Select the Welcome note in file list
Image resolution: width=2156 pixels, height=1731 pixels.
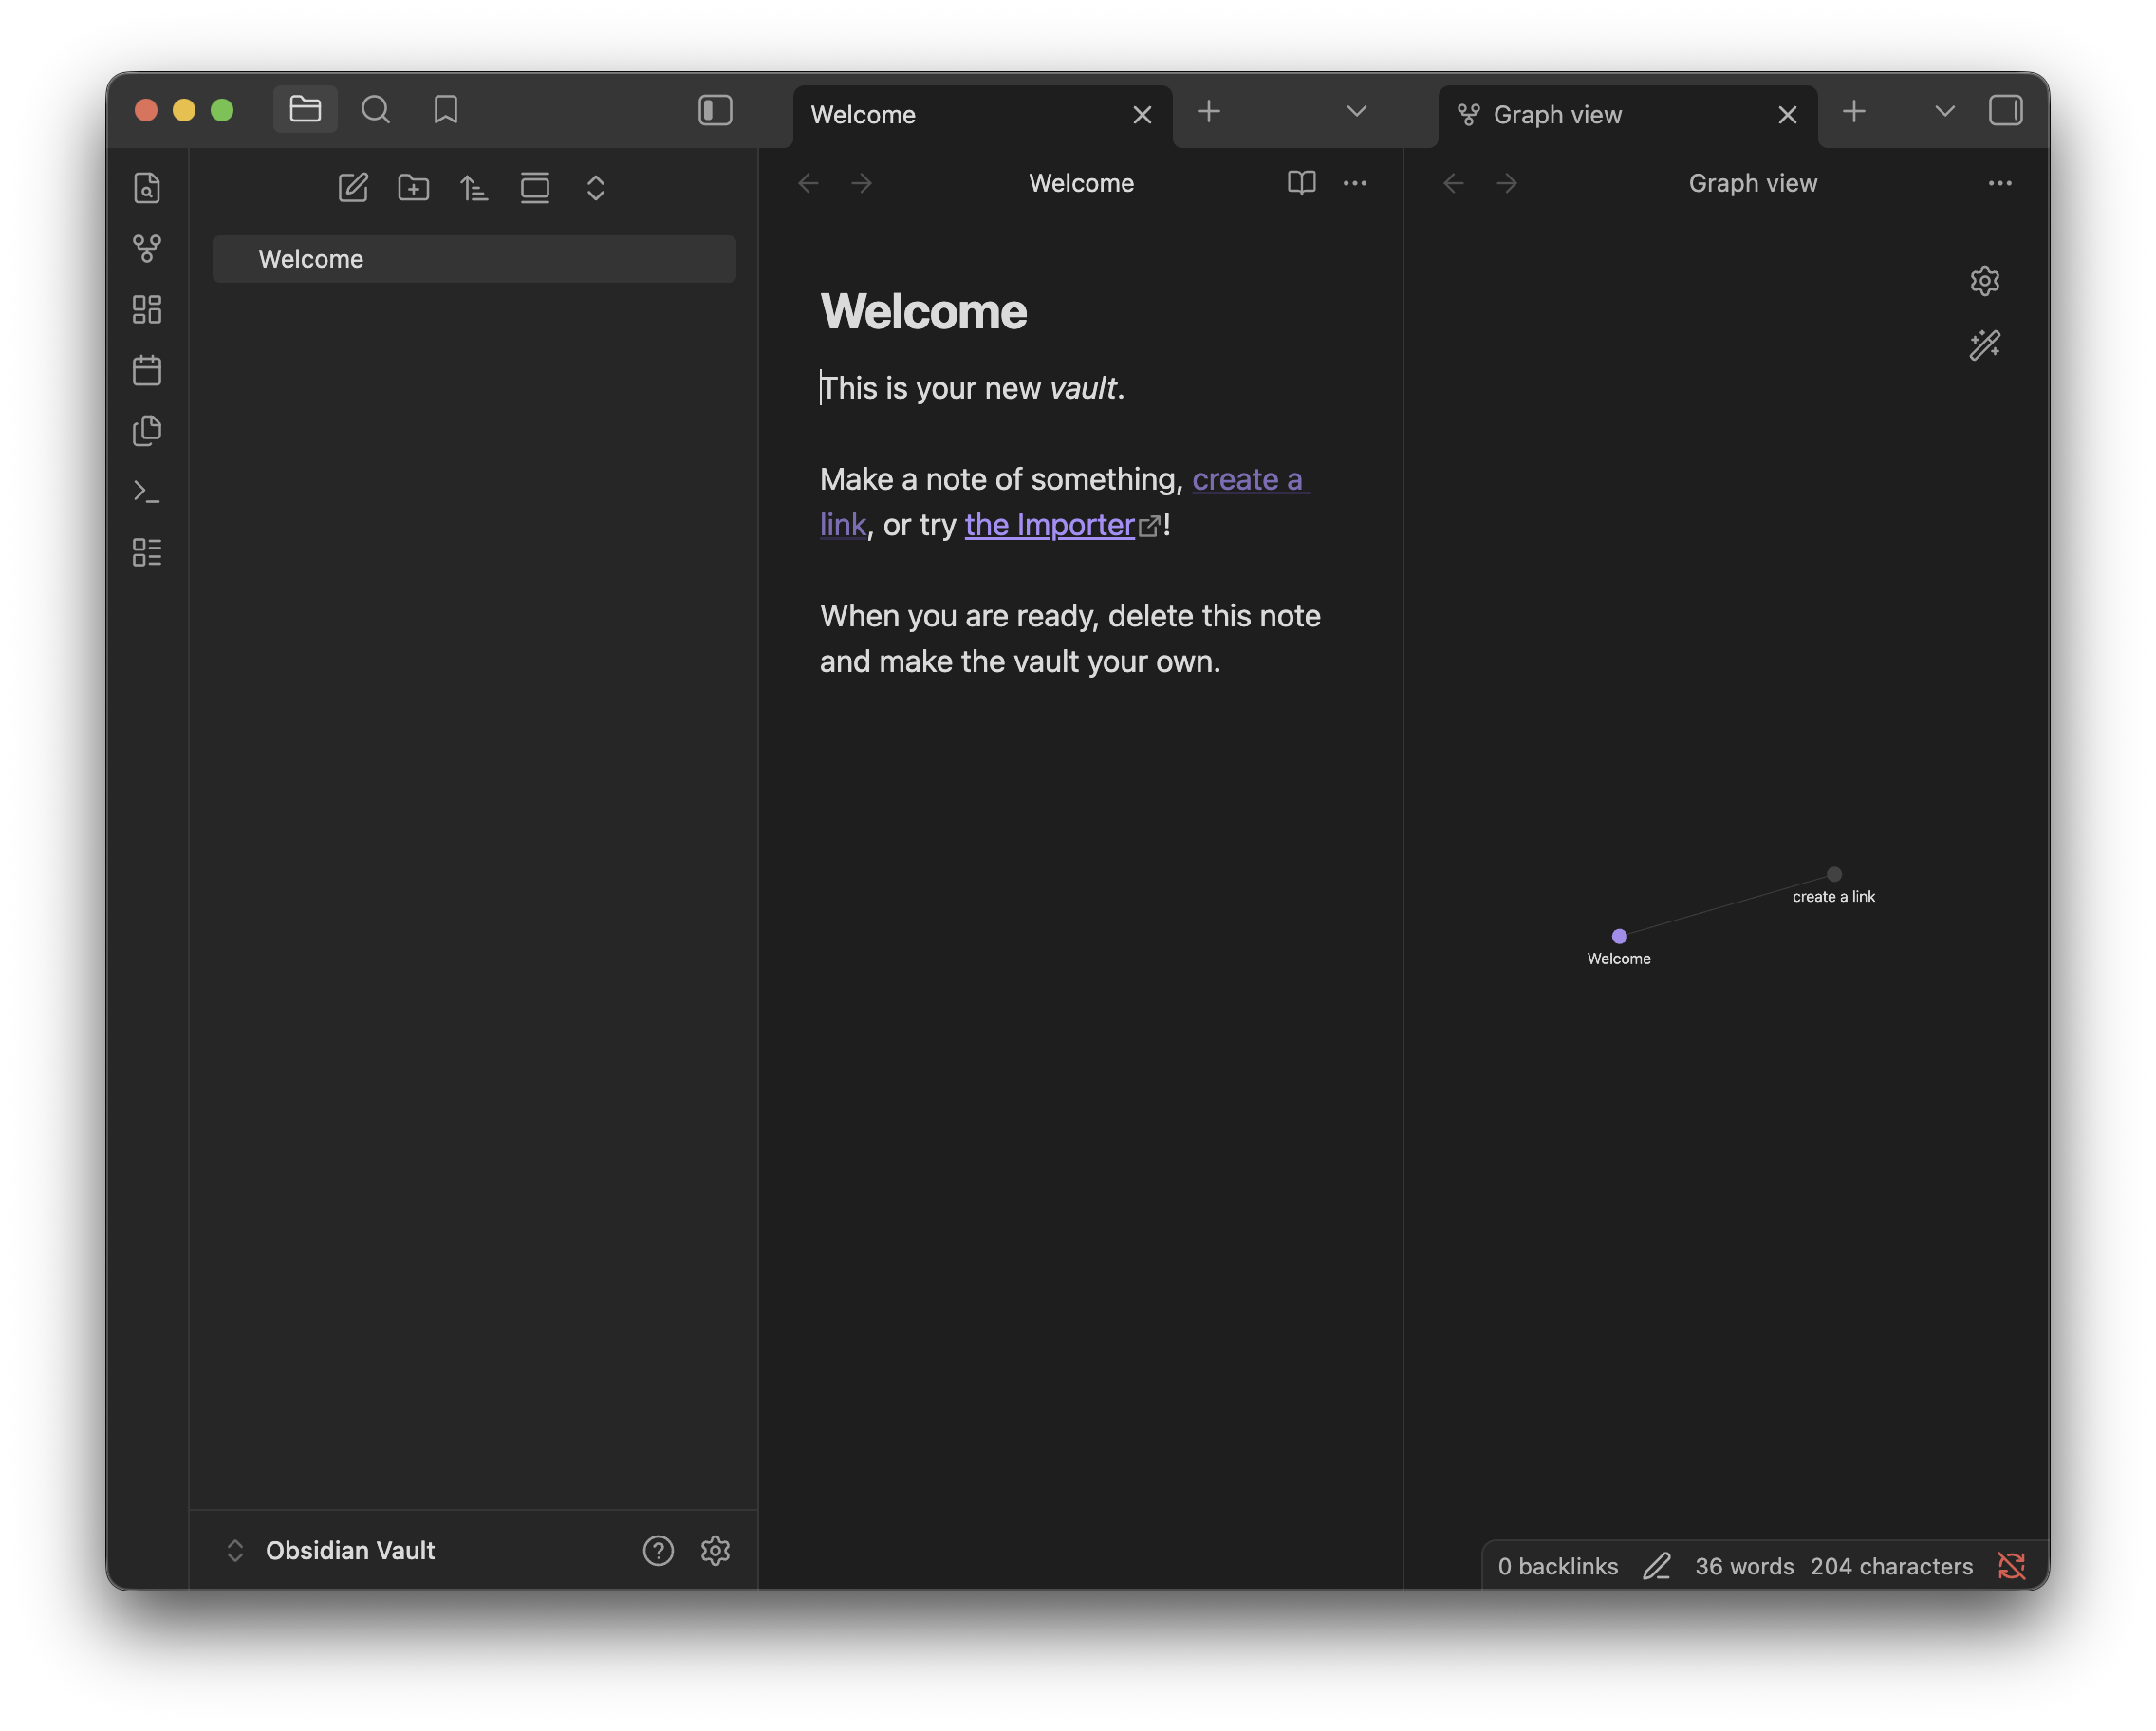[474, 259]
